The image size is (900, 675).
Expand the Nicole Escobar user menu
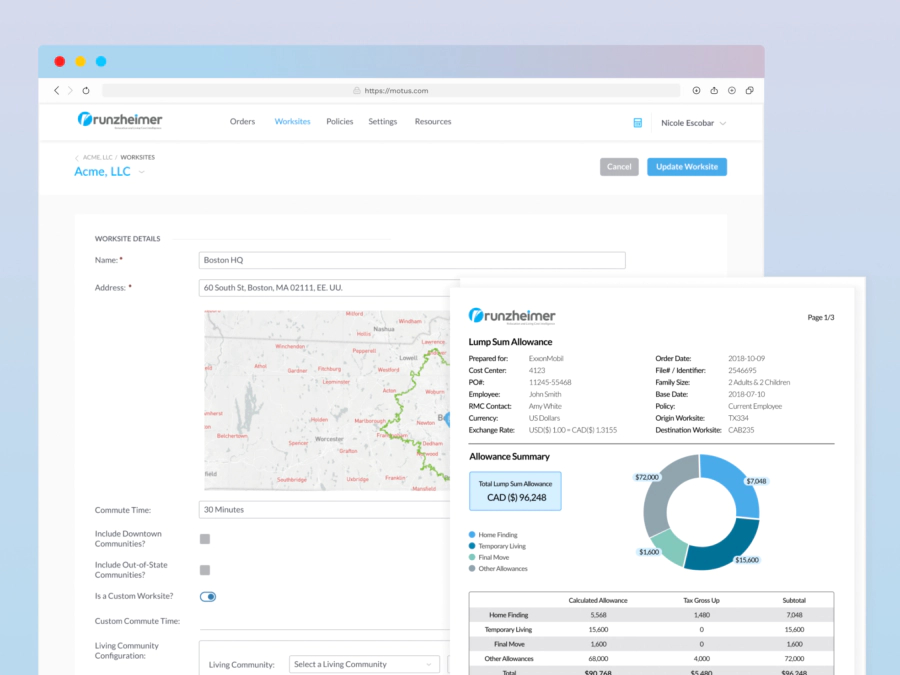point(693,123)
